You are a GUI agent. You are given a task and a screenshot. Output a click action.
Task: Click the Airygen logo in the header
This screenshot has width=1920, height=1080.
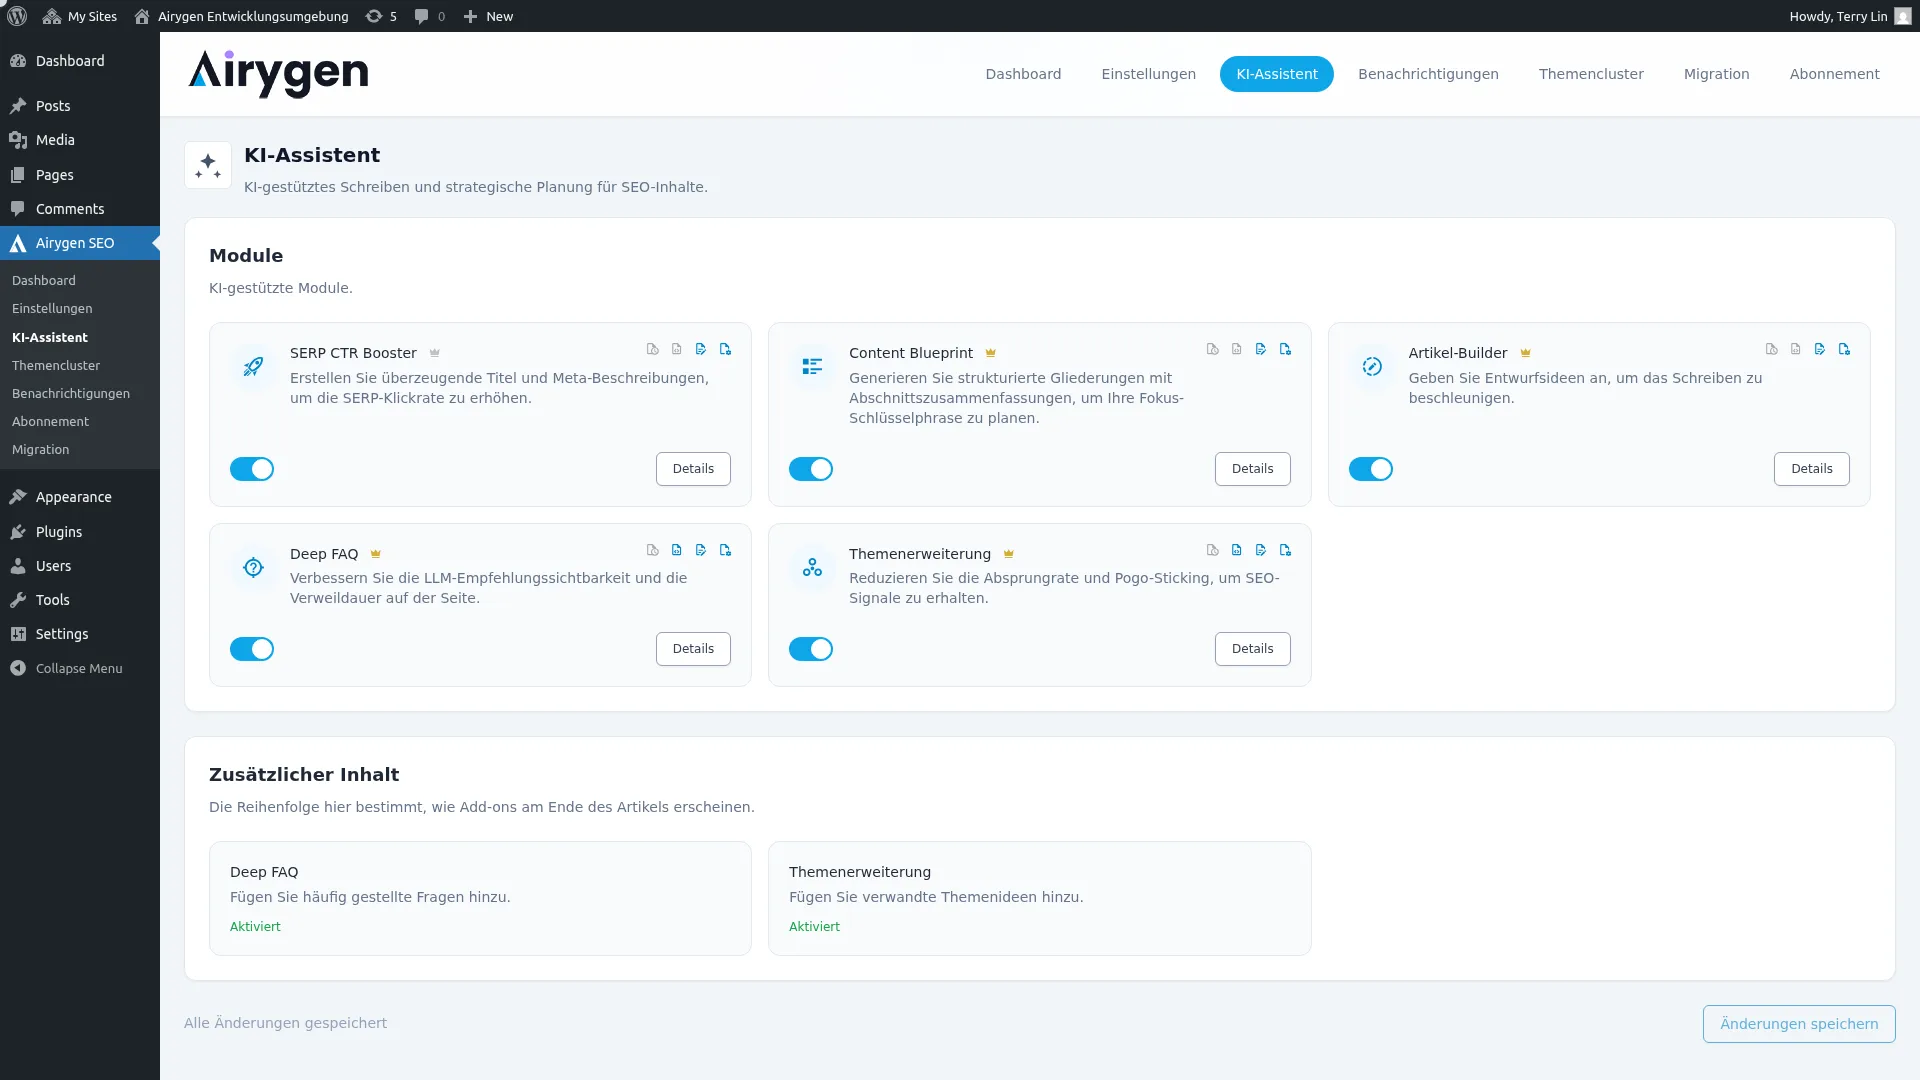coord(278,74)
